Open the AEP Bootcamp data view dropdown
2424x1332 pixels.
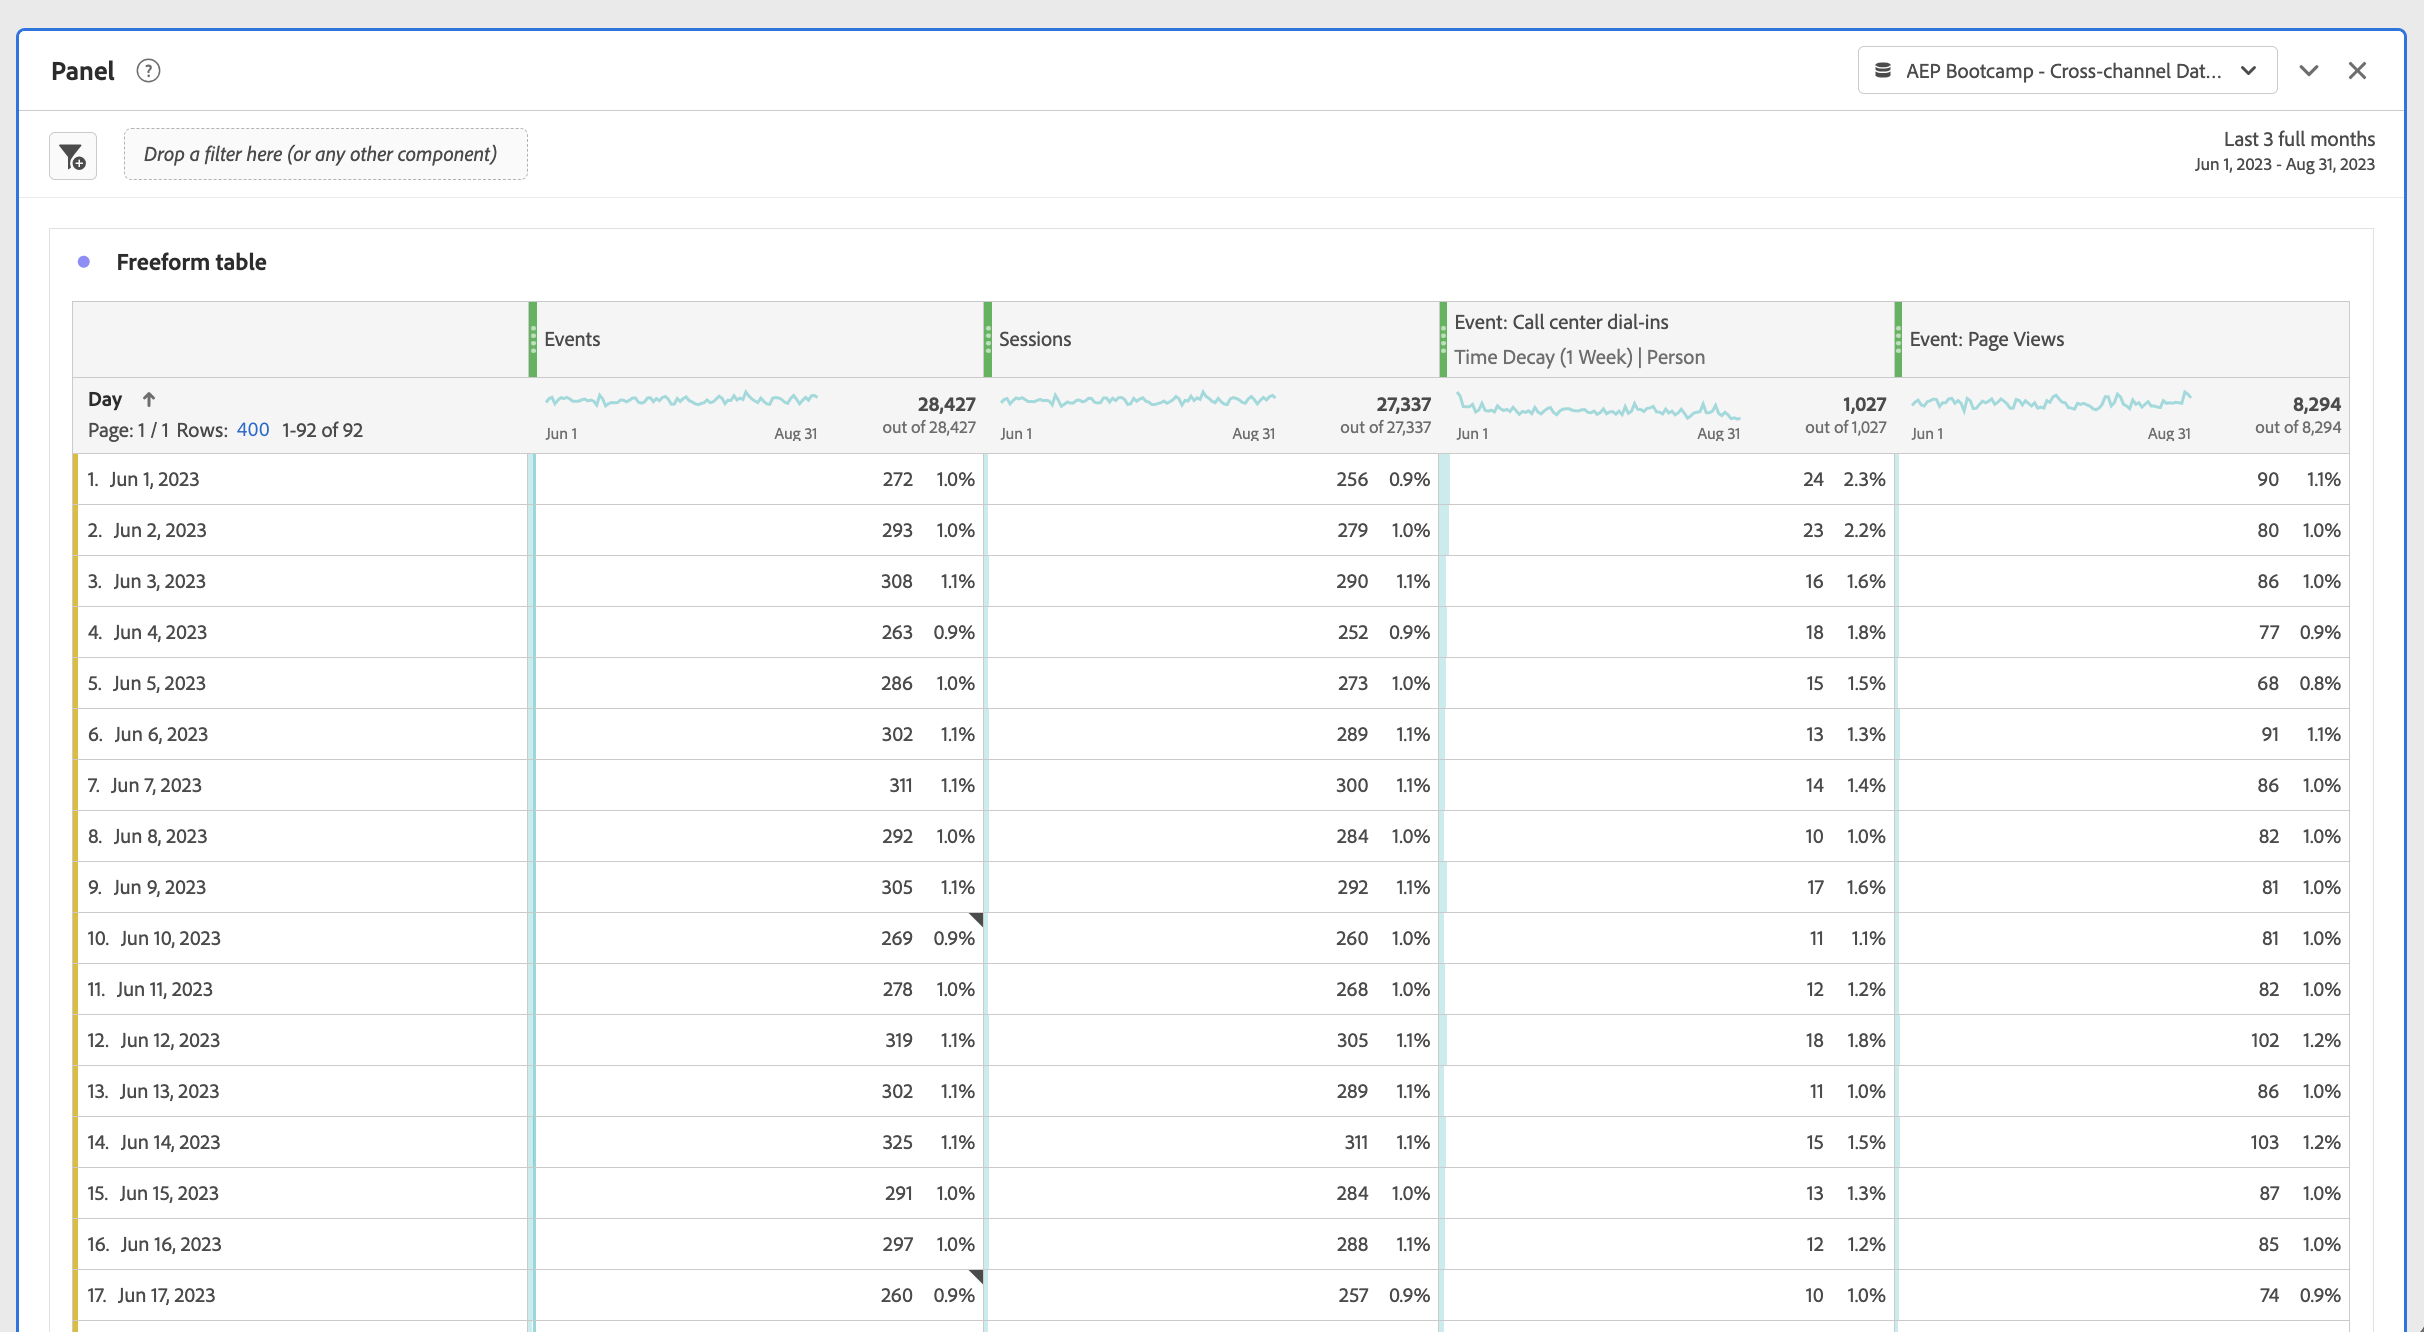click(2067, 71)
